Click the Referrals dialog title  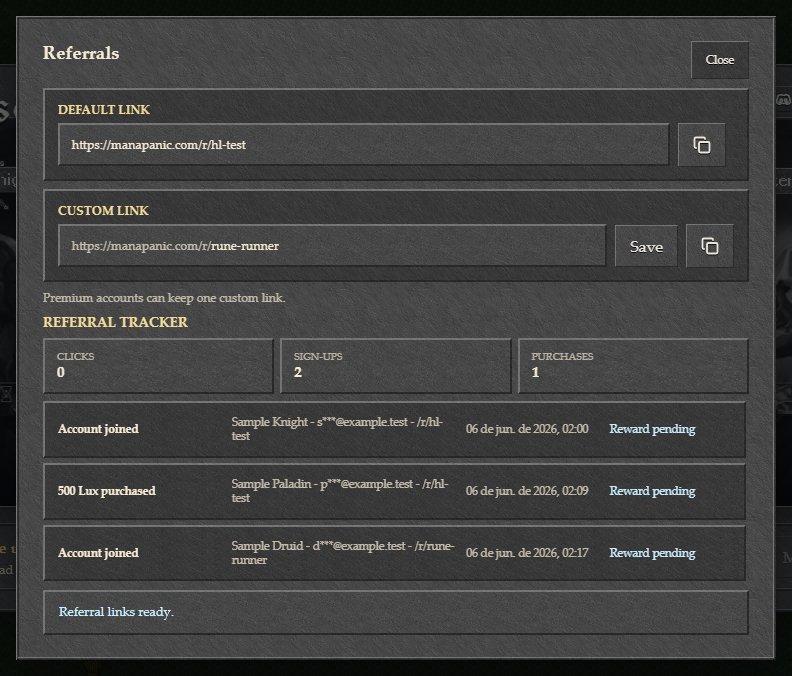(81, 53)
